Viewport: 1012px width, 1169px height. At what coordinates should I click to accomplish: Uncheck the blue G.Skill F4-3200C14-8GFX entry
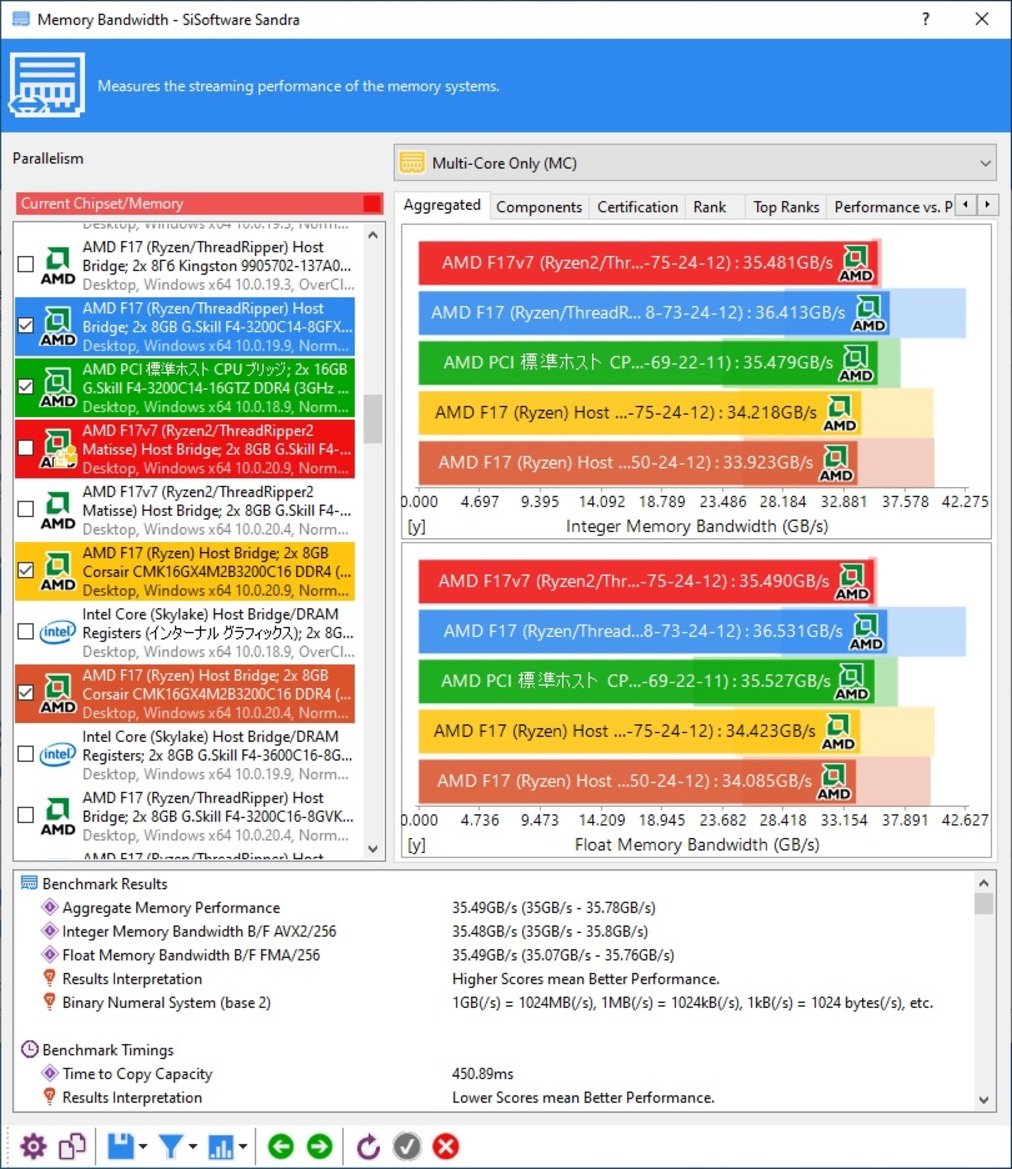click(25, 325)
